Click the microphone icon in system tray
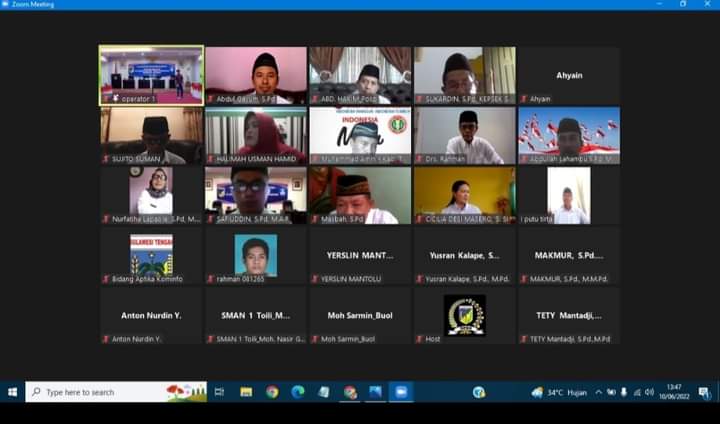Image resolution: width=720 pixels, height=424 pixels. (624, 392)
